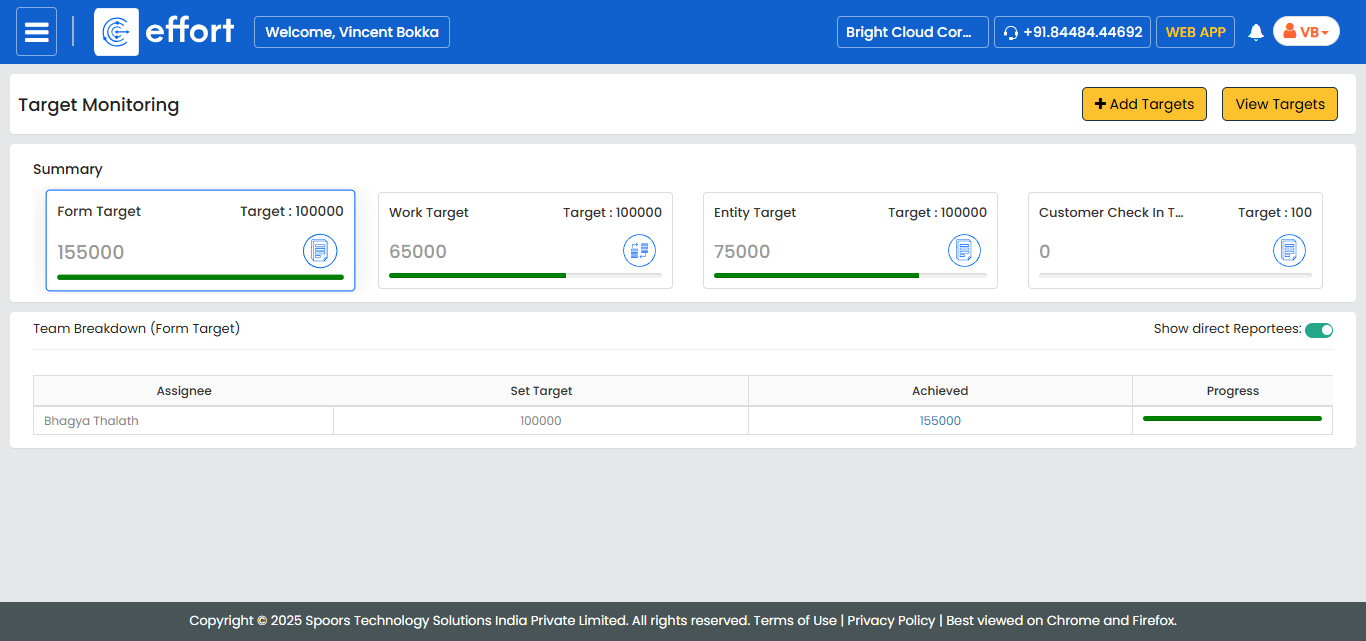
Task: Click the Work Target icon
Action: click(x=639, y=251)
